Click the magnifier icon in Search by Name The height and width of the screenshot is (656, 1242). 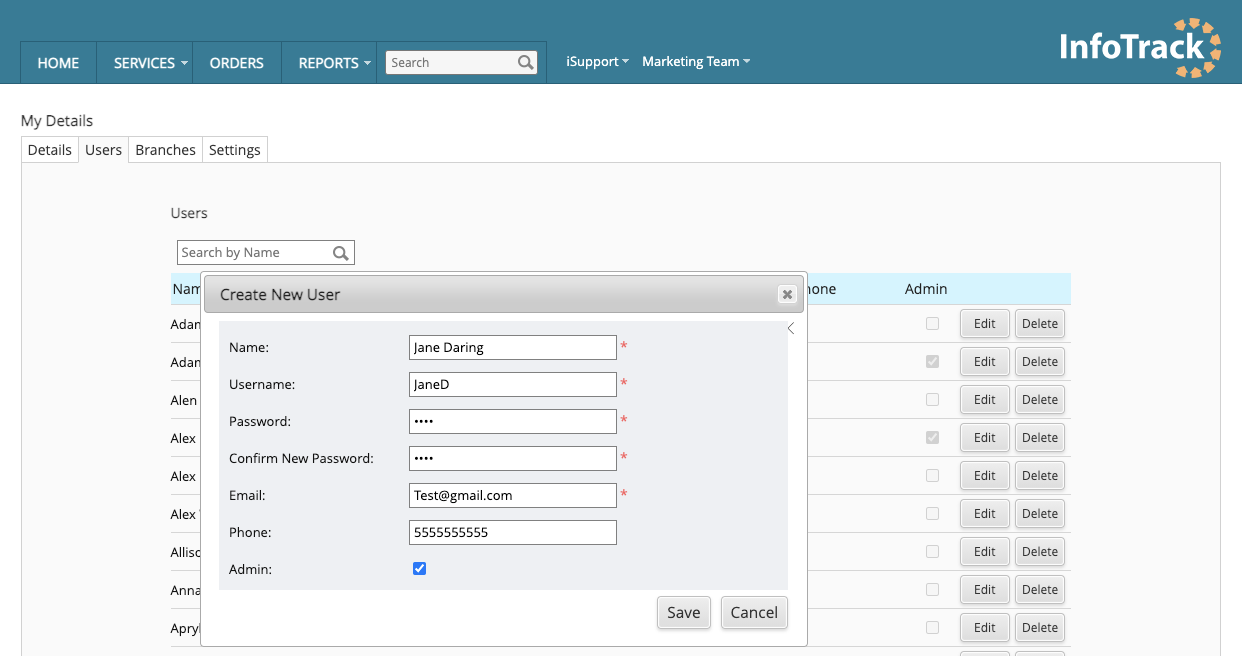click(x=341, y=252)
